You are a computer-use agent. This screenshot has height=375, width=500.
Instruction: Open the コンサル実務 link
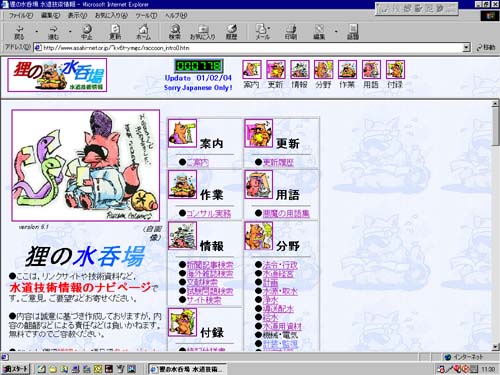coord(209,213)
